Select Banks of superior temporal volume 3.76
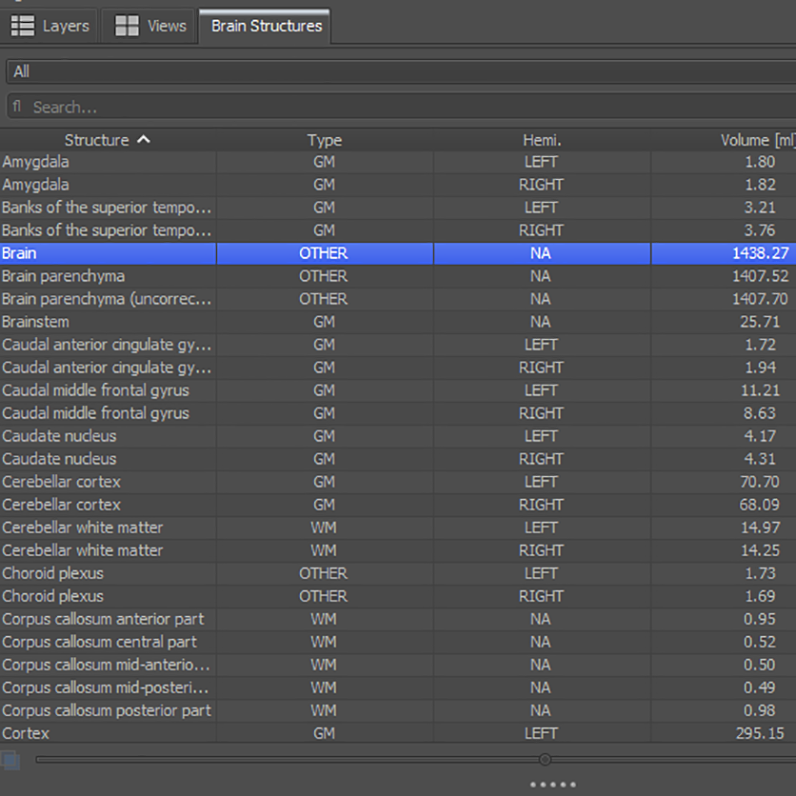Image resolution: width=796 pixels, height=796 pixels. (x=398, y=230)
